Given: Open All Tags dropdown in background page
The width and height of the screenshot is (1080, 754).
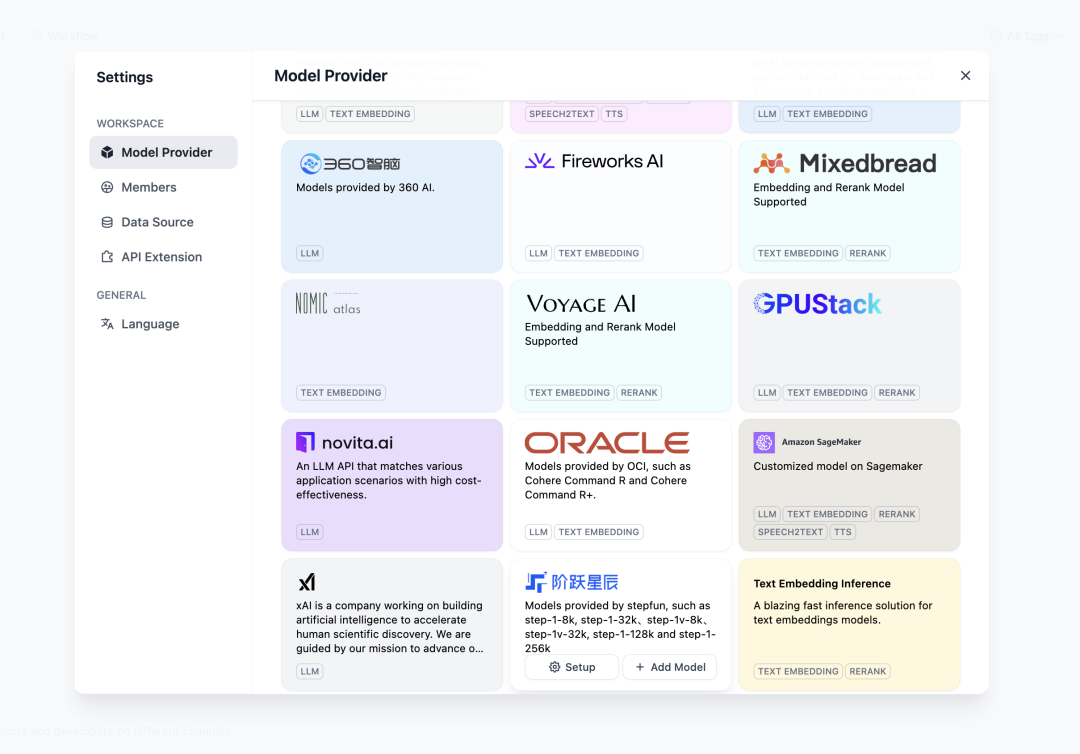Looking at the screenshot, I should coord(1026,36).
